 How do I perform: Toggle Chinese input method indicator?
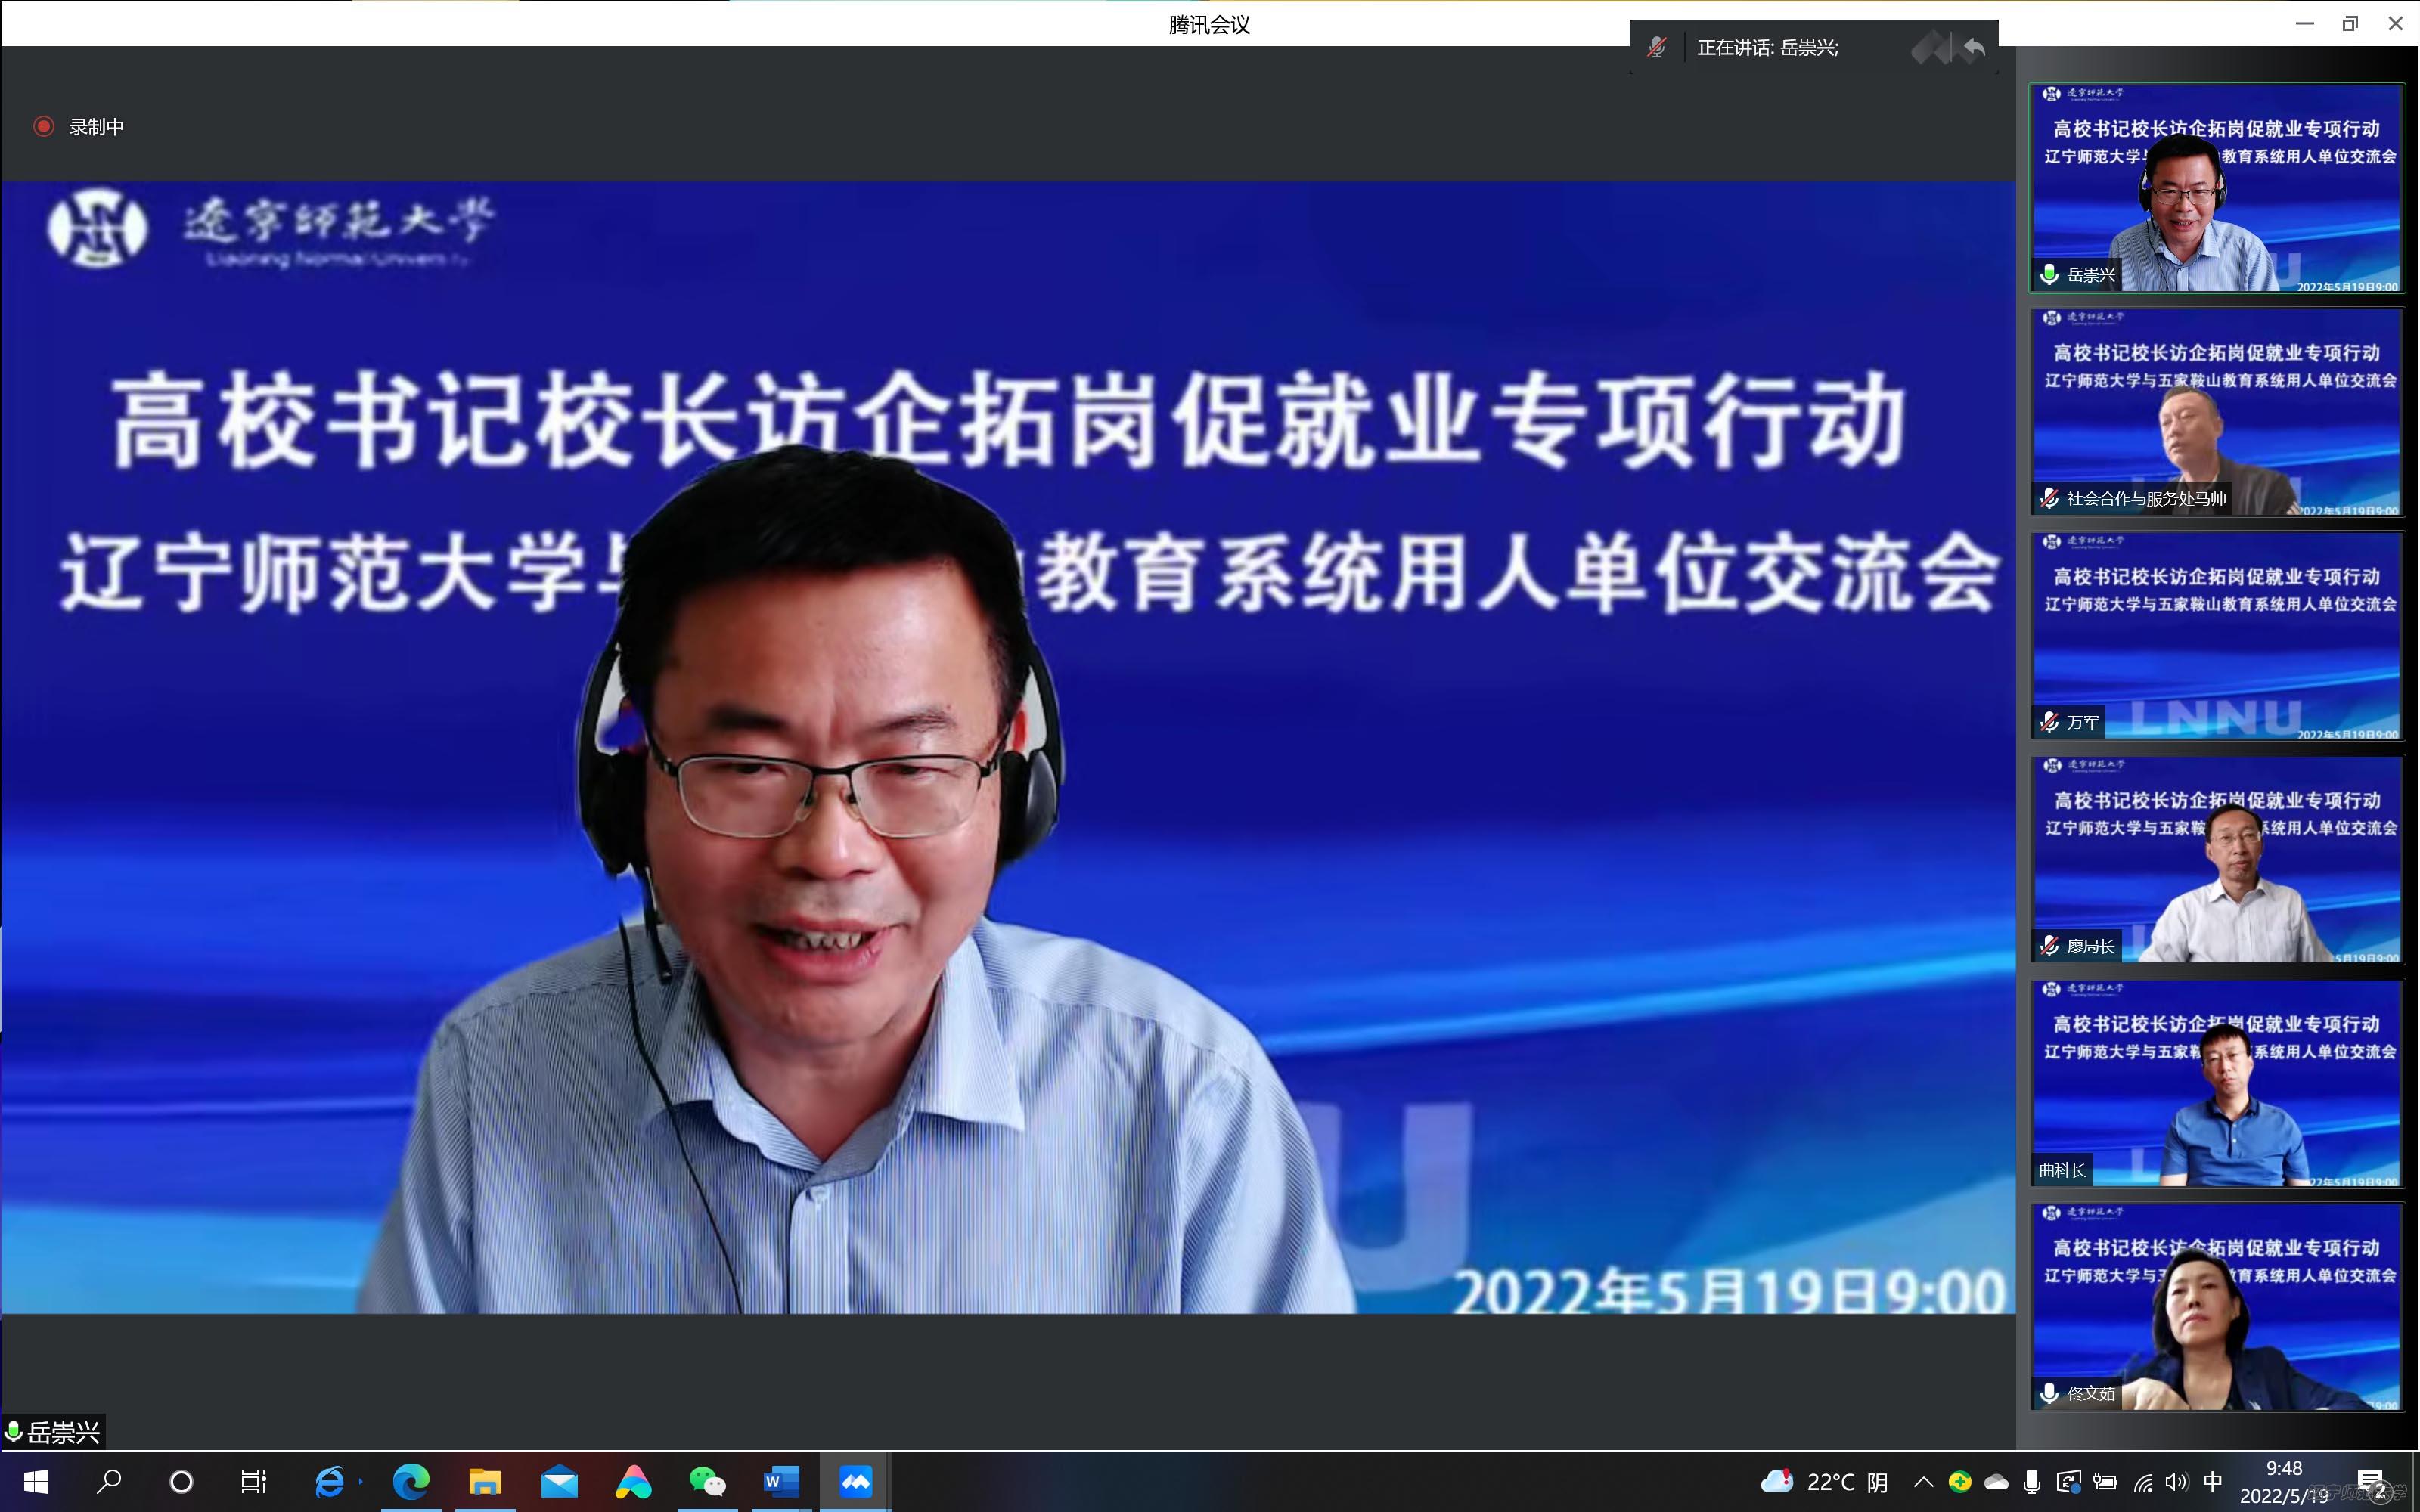point(2213,1481)
